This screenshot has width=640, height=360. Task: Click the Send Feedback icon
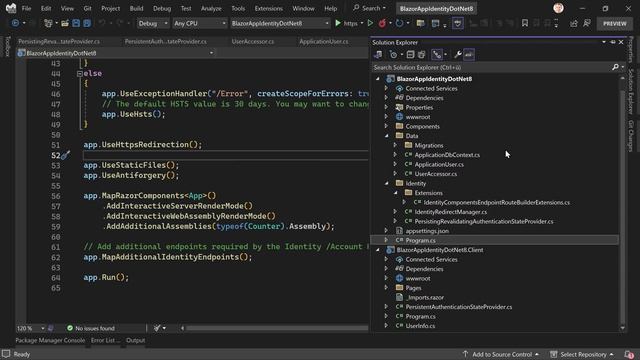pos(587,23)
